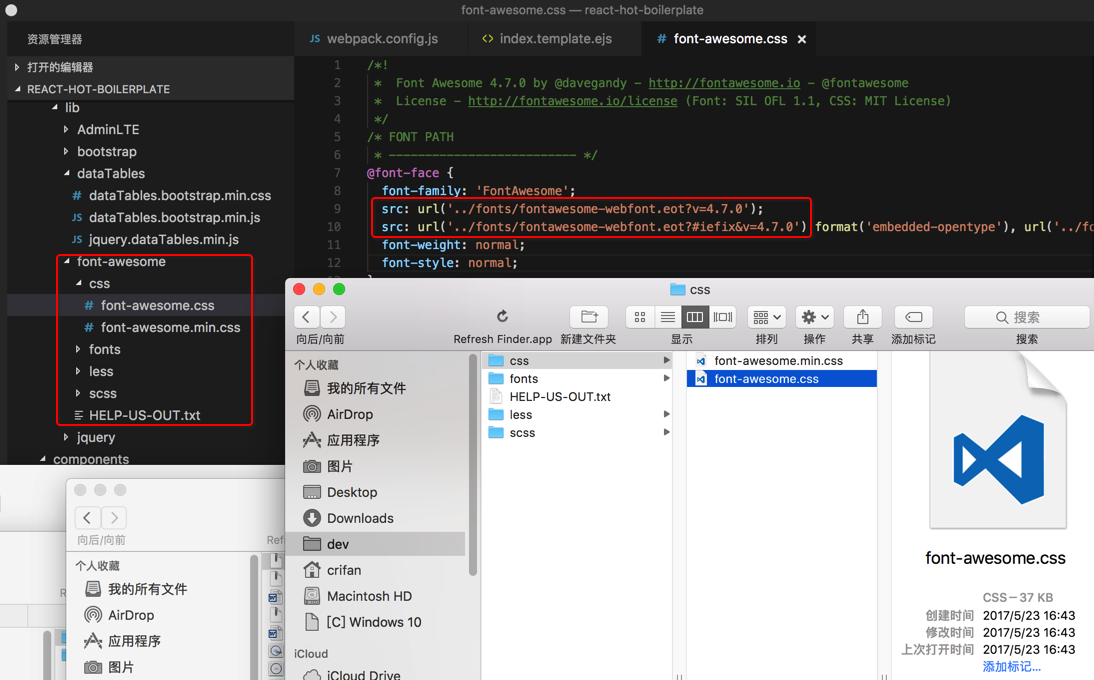The width and height of the screenshot is (1094, 680).
Task: Go forward in css Finder window
Action: coord(334,317)
